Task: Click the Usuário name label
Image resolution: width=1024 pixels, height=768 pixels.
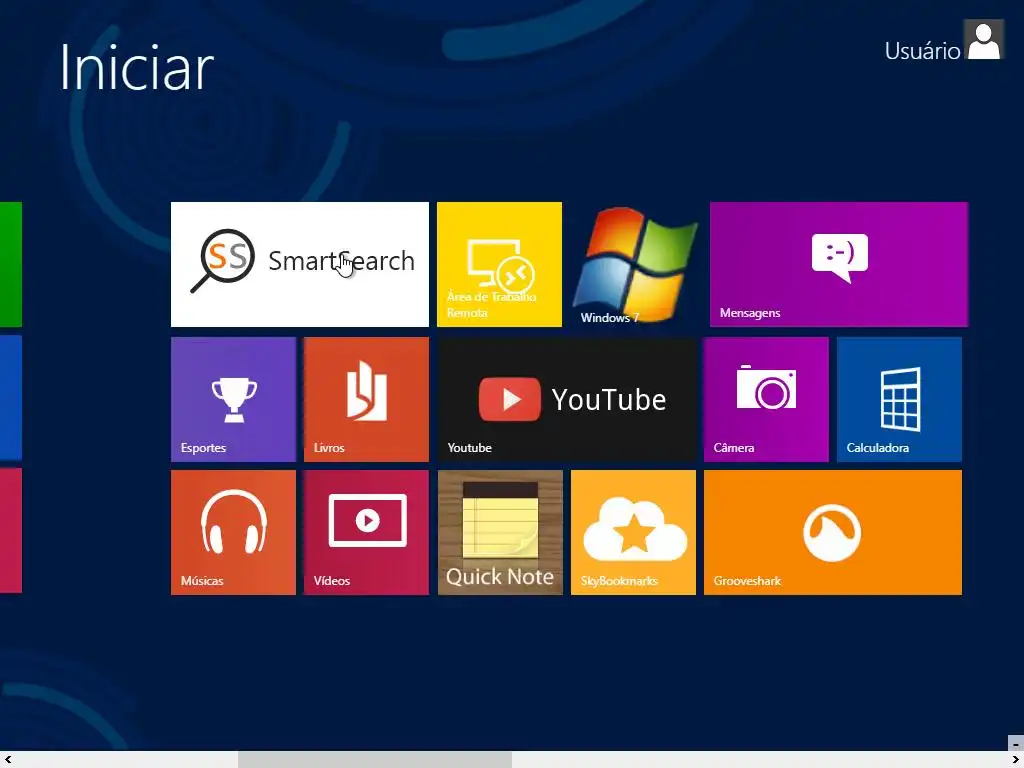Action: (922, 51)
